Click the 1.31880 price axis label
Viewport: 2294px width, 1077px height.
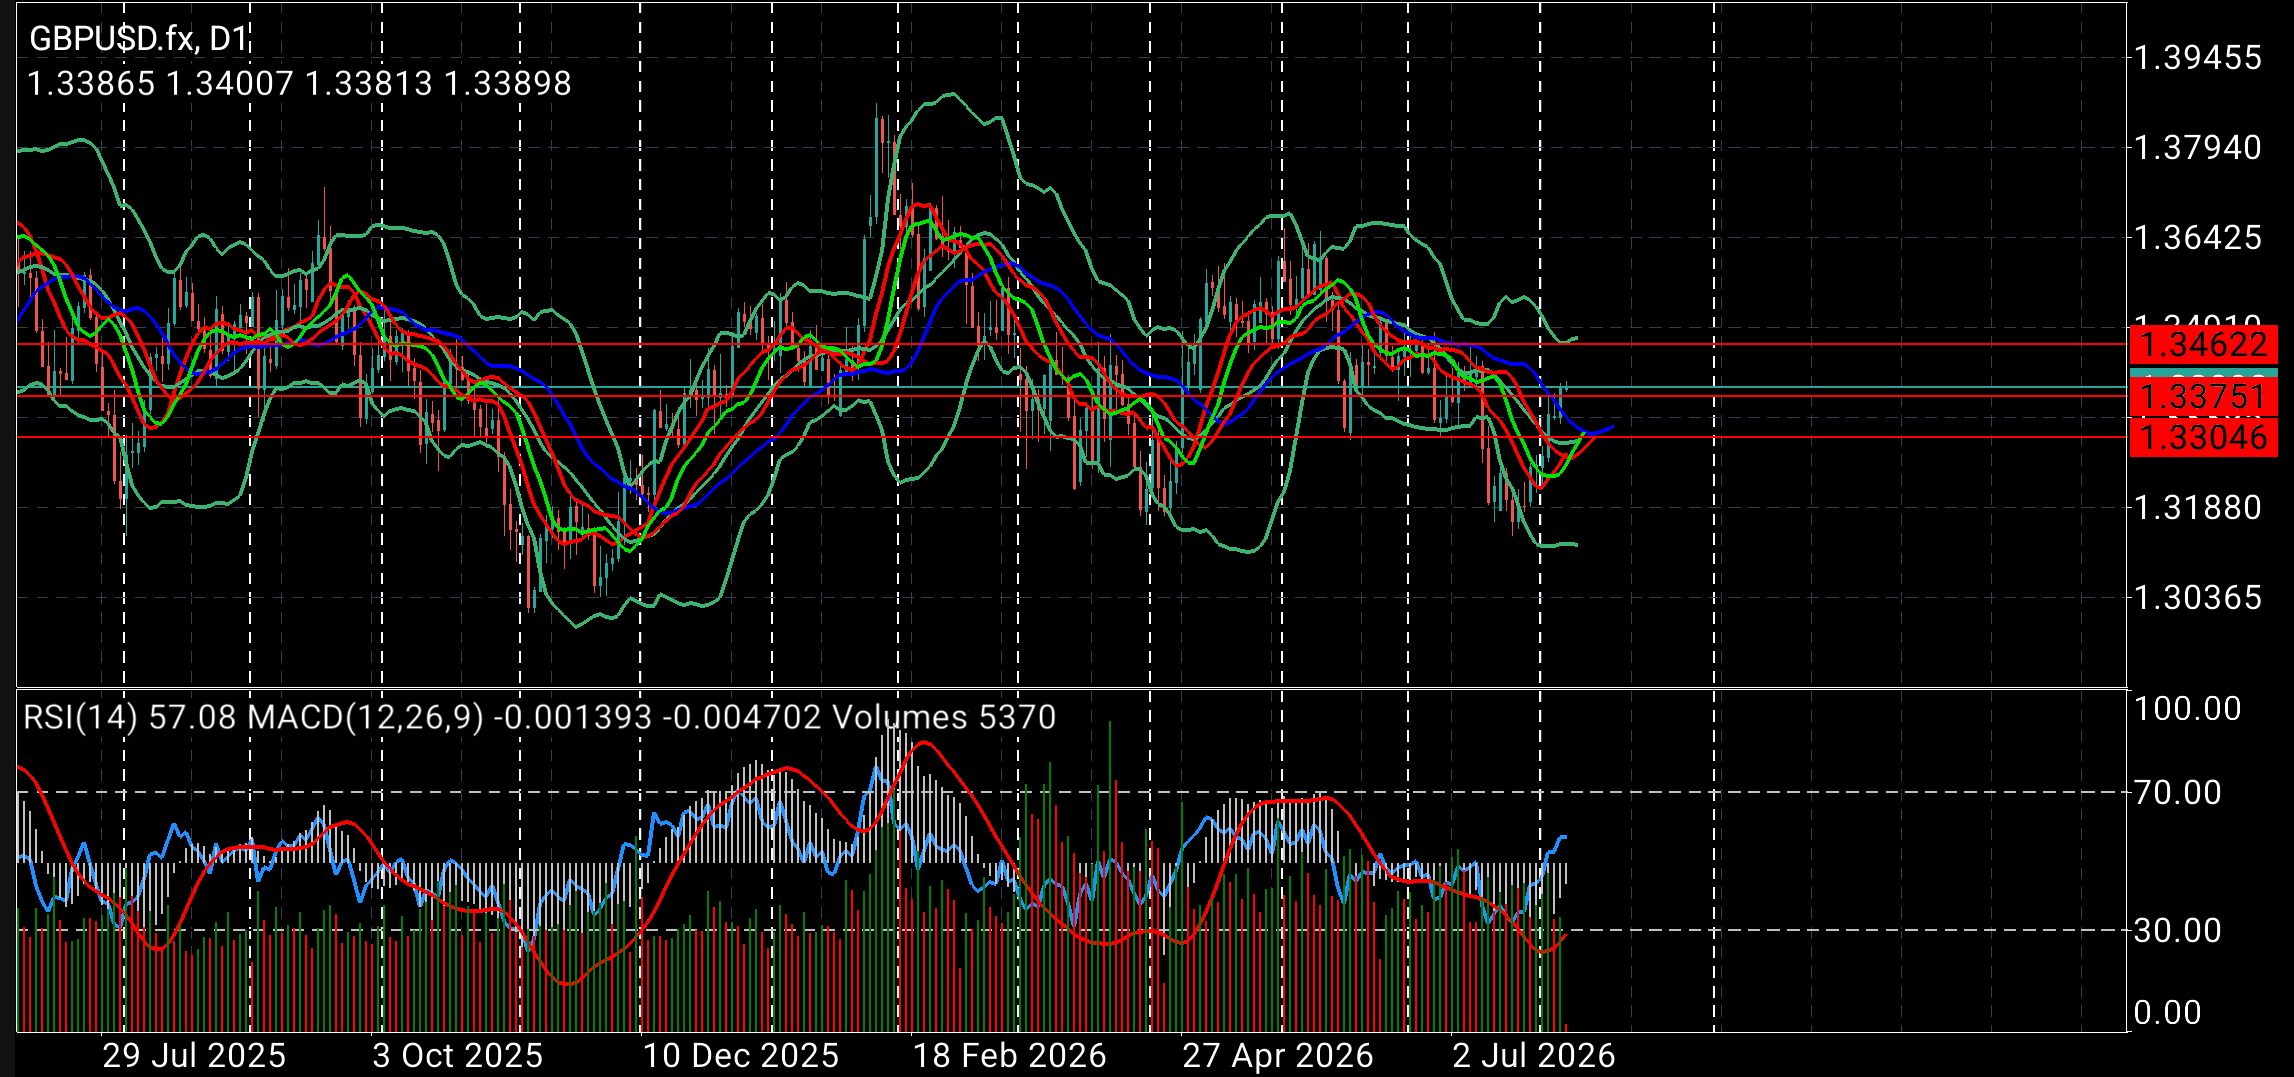[x=2198, y=507]
